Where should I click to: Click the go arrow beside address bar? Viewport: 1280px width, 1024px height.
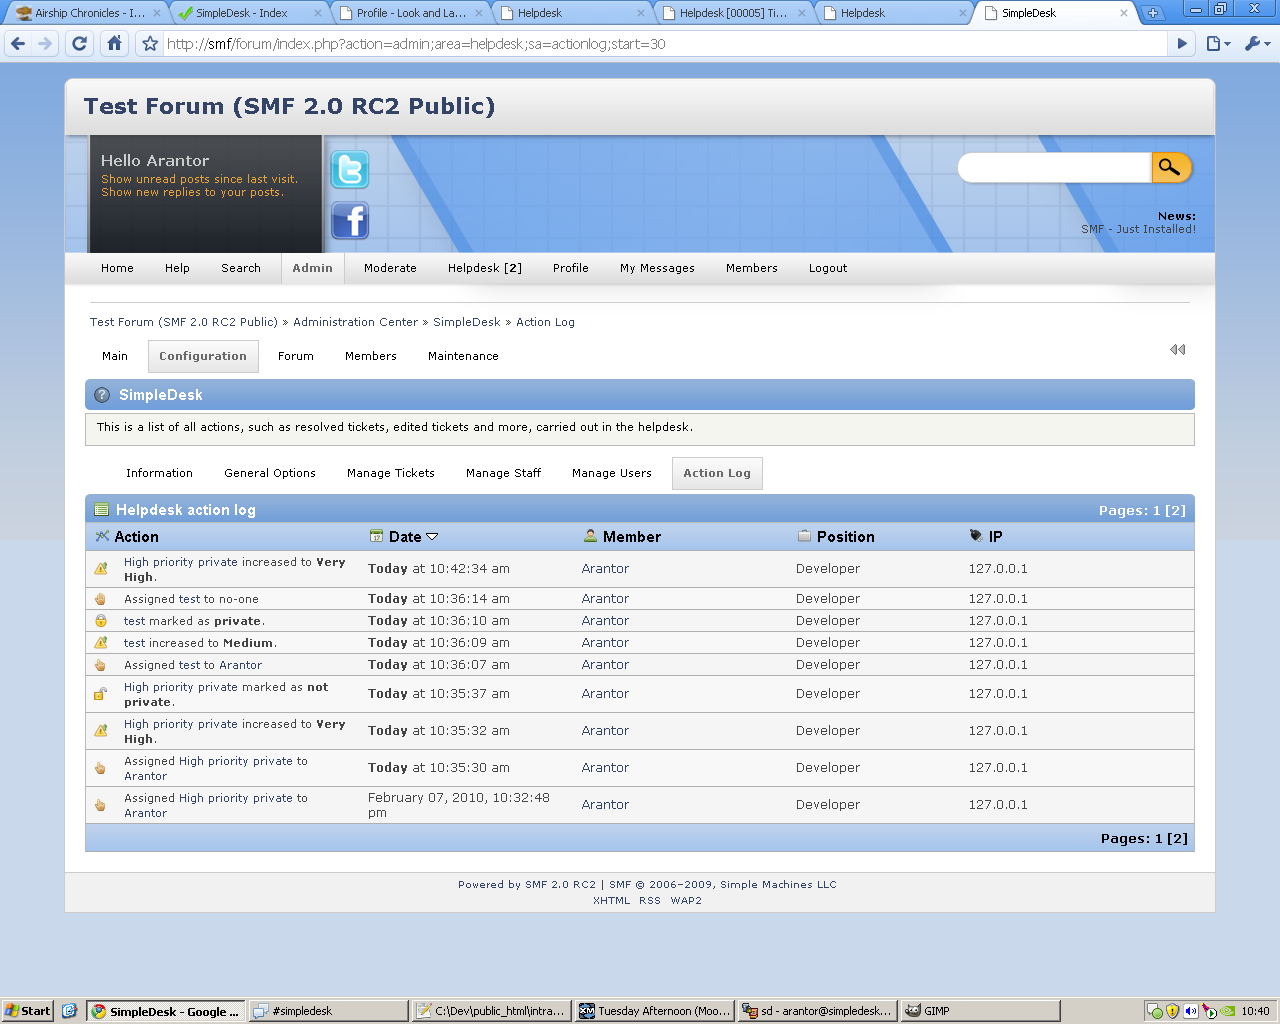pos(1182,44)
